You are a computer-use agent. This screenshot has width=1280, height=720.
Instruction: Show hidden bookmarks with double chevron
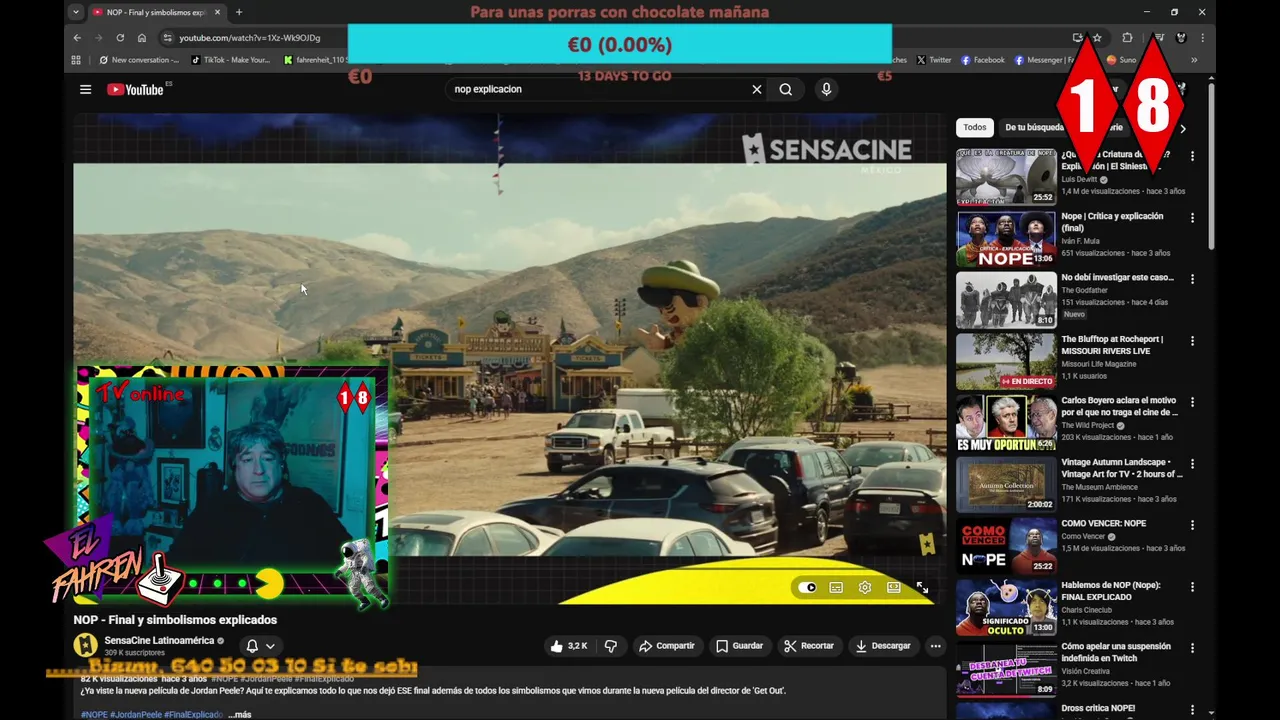(1193, 60)
